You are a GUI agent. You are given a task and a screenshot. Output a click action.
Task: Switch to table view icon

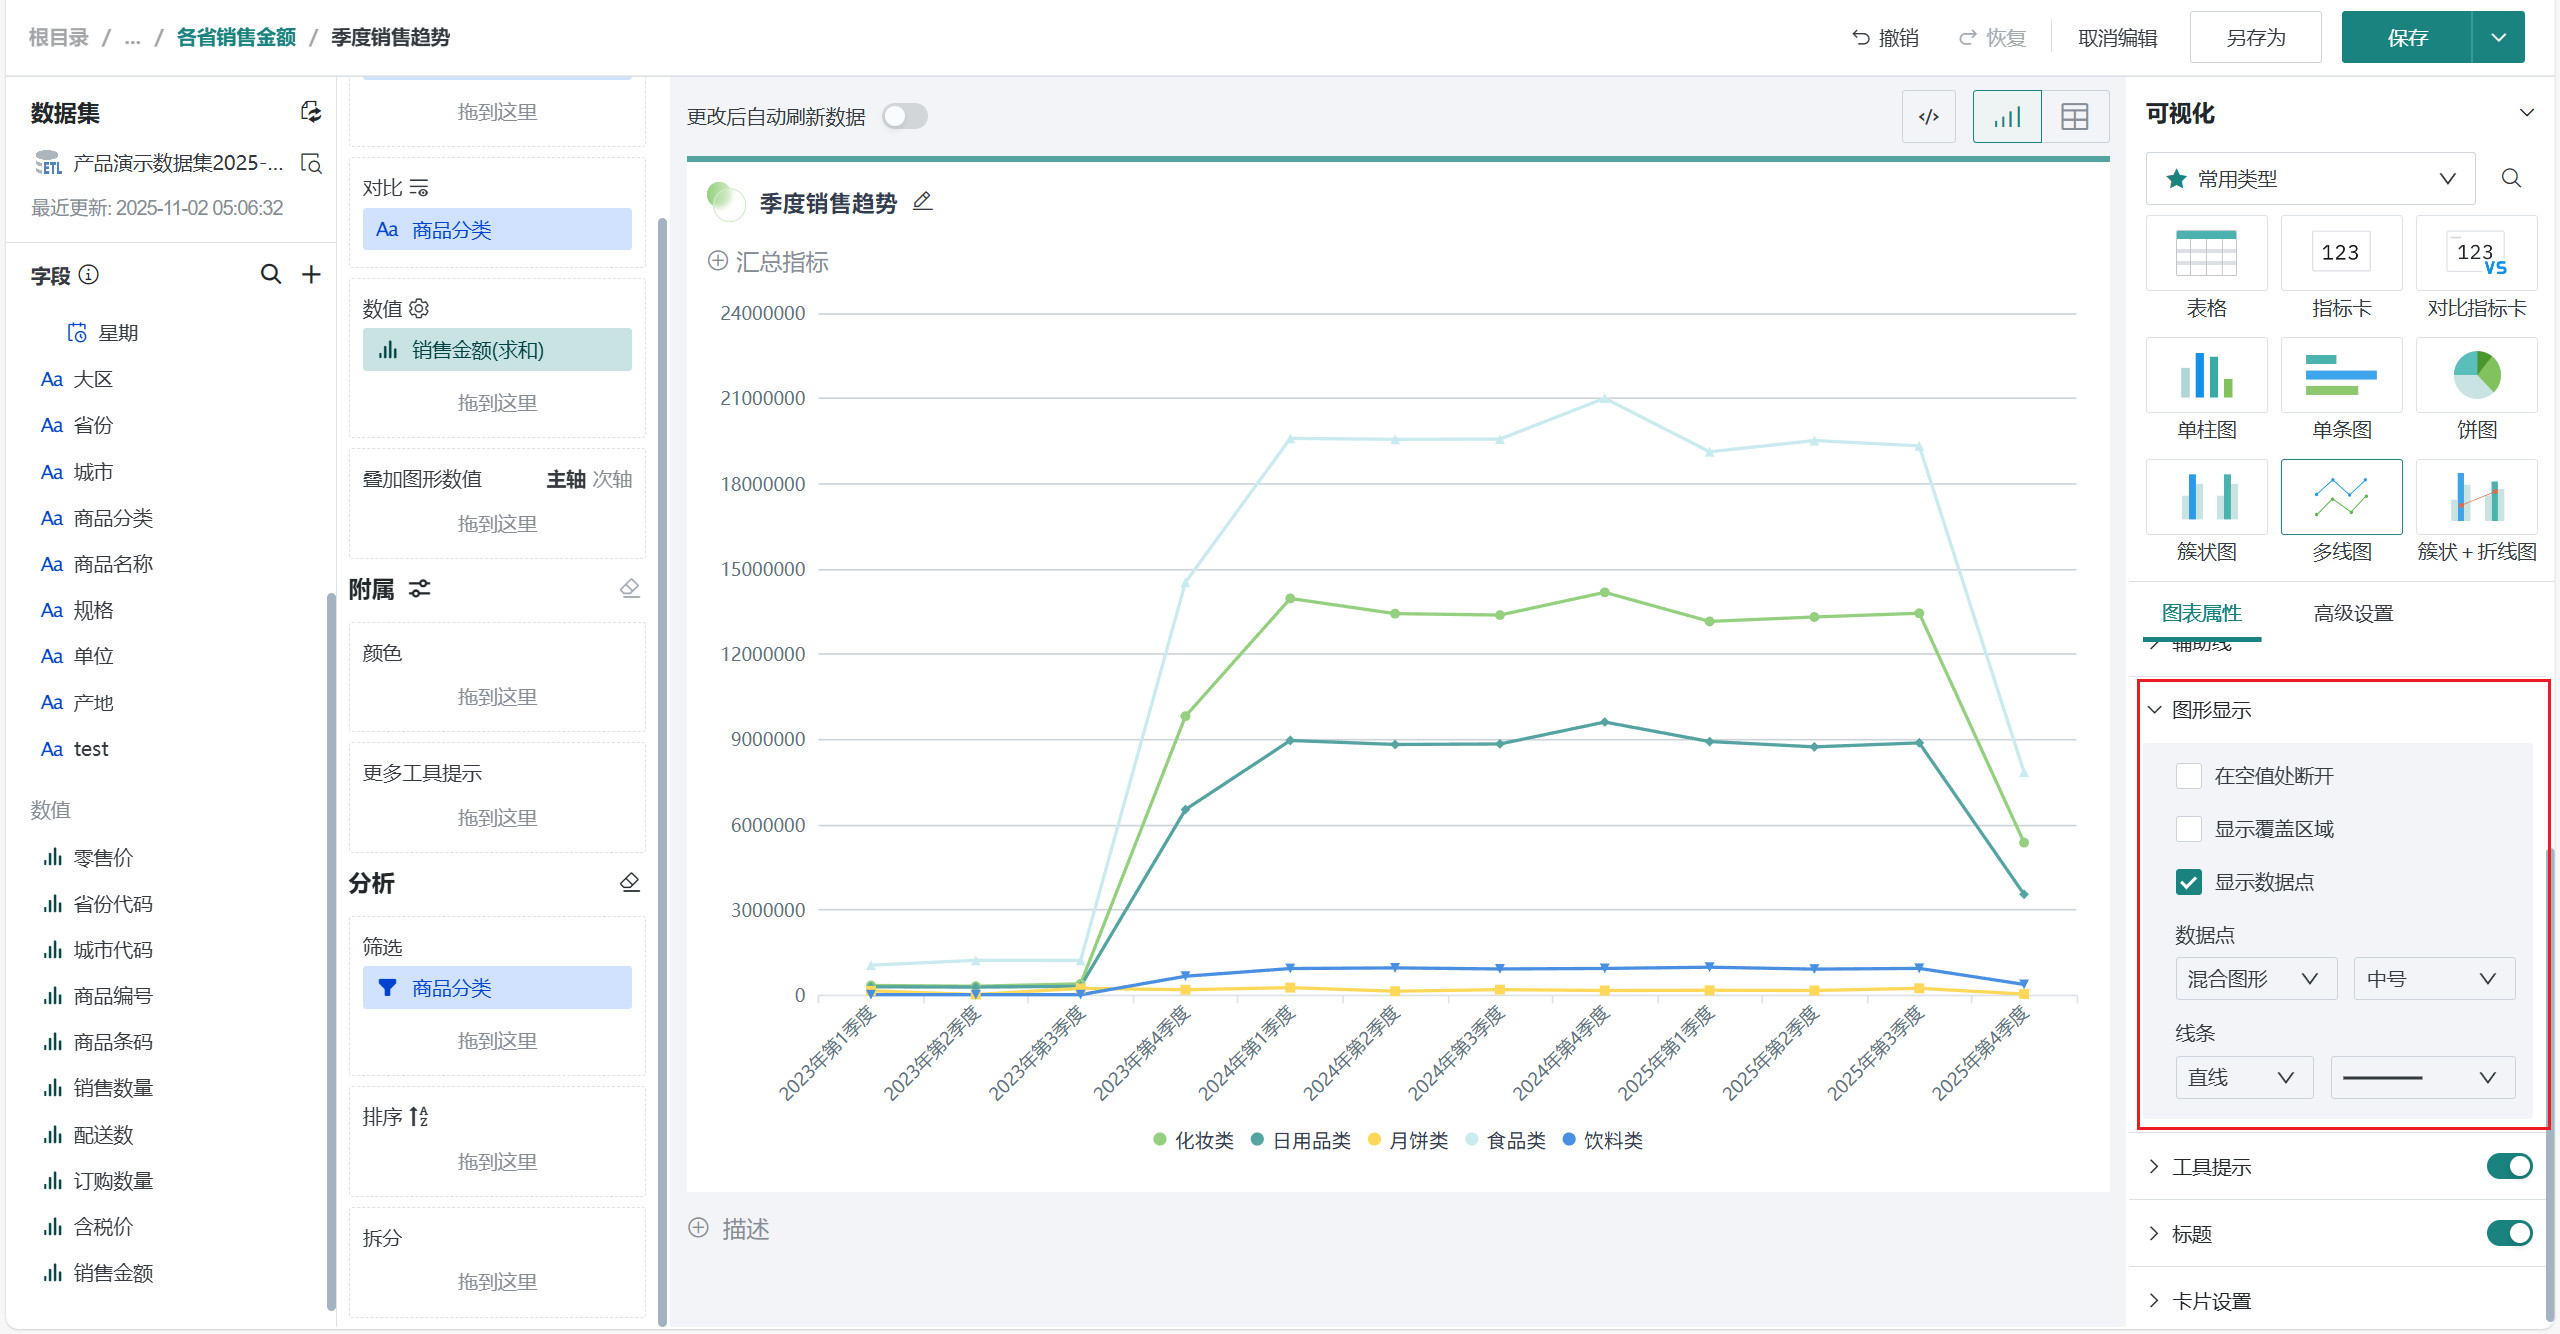click(x=2074, y=117)
